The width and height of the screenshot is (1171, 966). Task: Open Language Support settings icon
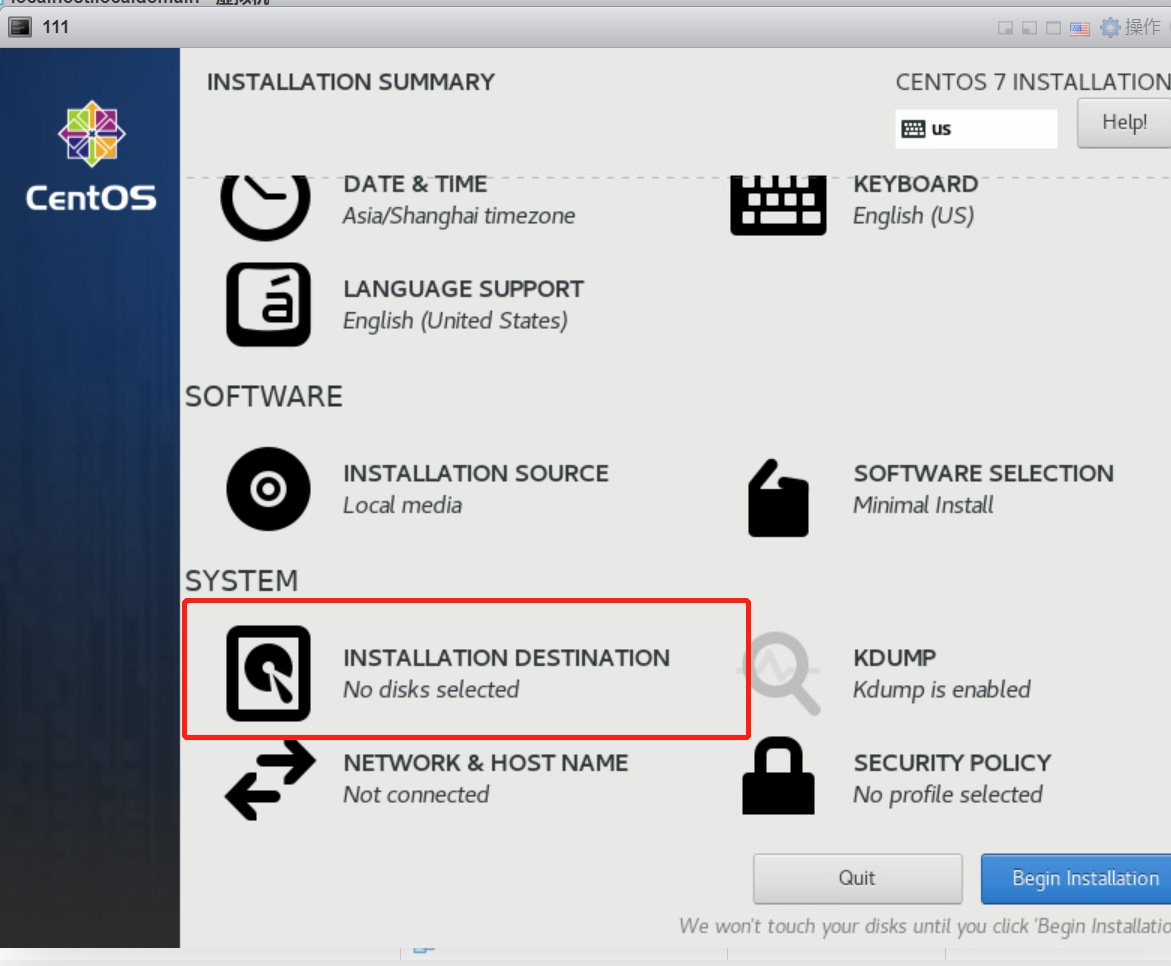tap(268, 305)
